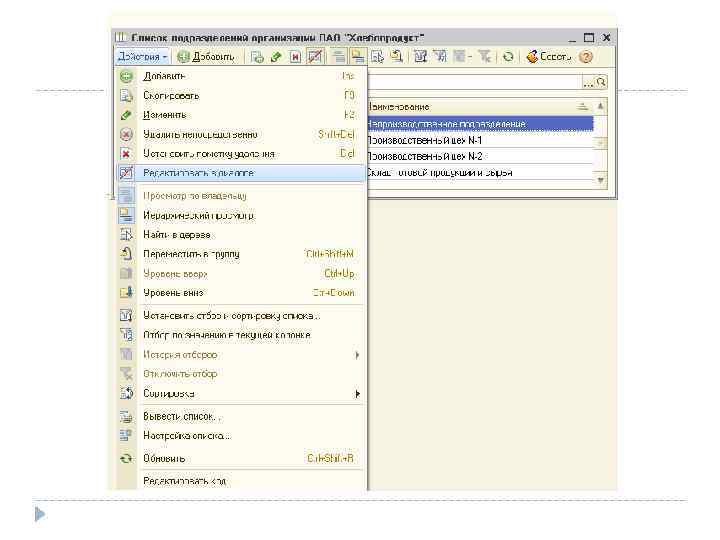Open the Действия dropdown menu
The width and height of the screenshot is (720, 540).
click(x=142, y=56)
